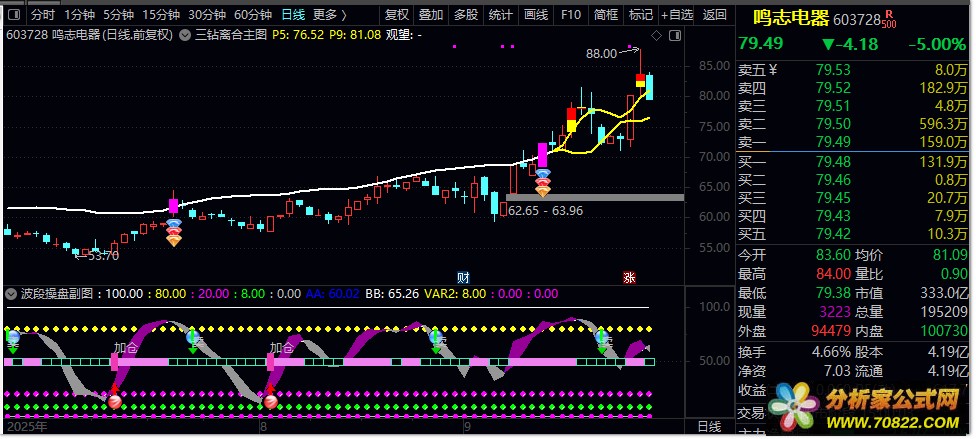
Task: Select the 买一 bid price 79.48
Action: point(833,163)
